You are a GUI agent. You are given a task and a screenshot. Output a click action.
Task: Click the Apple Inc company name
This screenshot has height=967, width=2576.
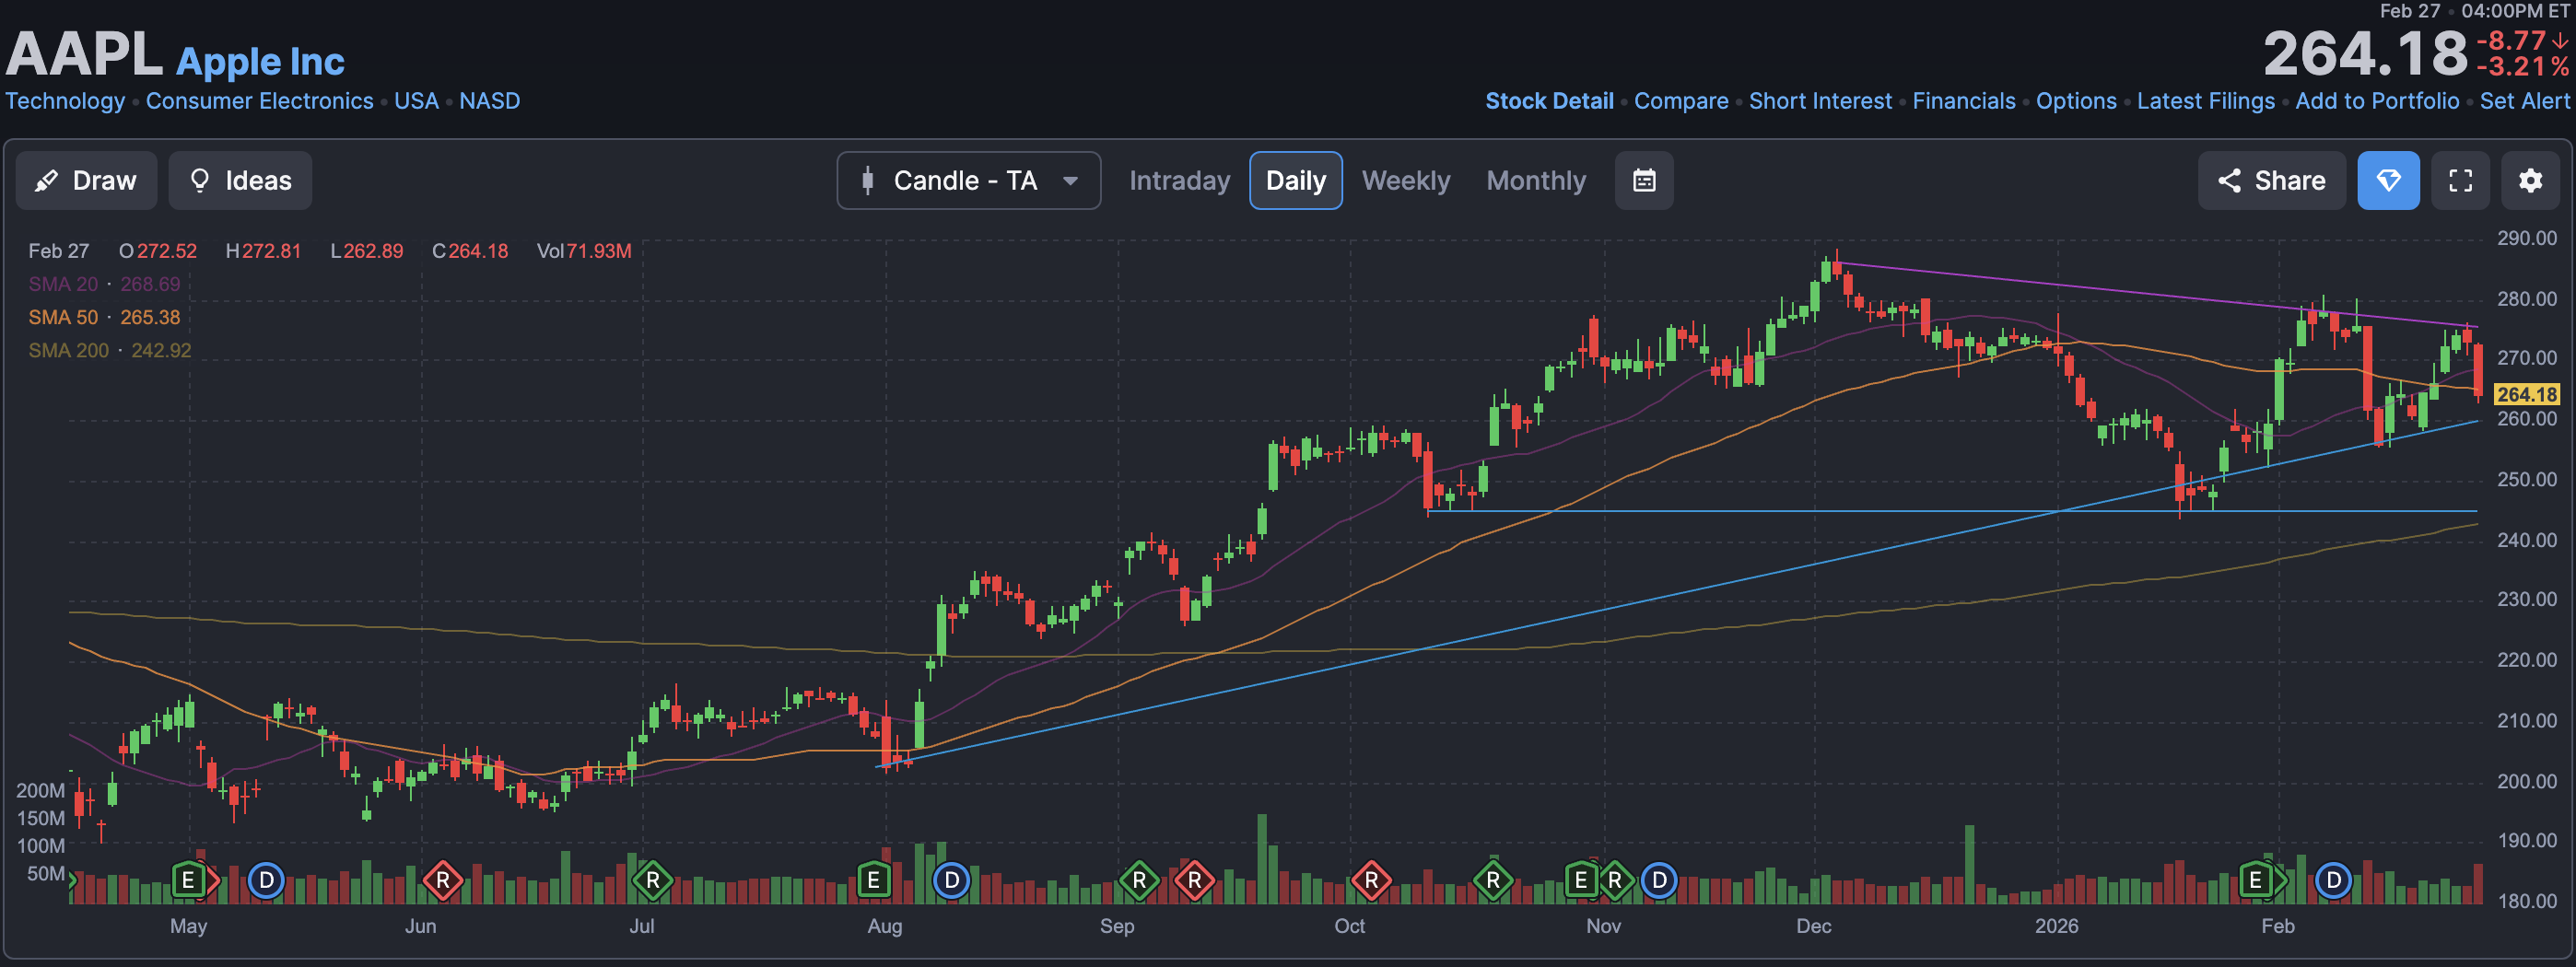260,61
